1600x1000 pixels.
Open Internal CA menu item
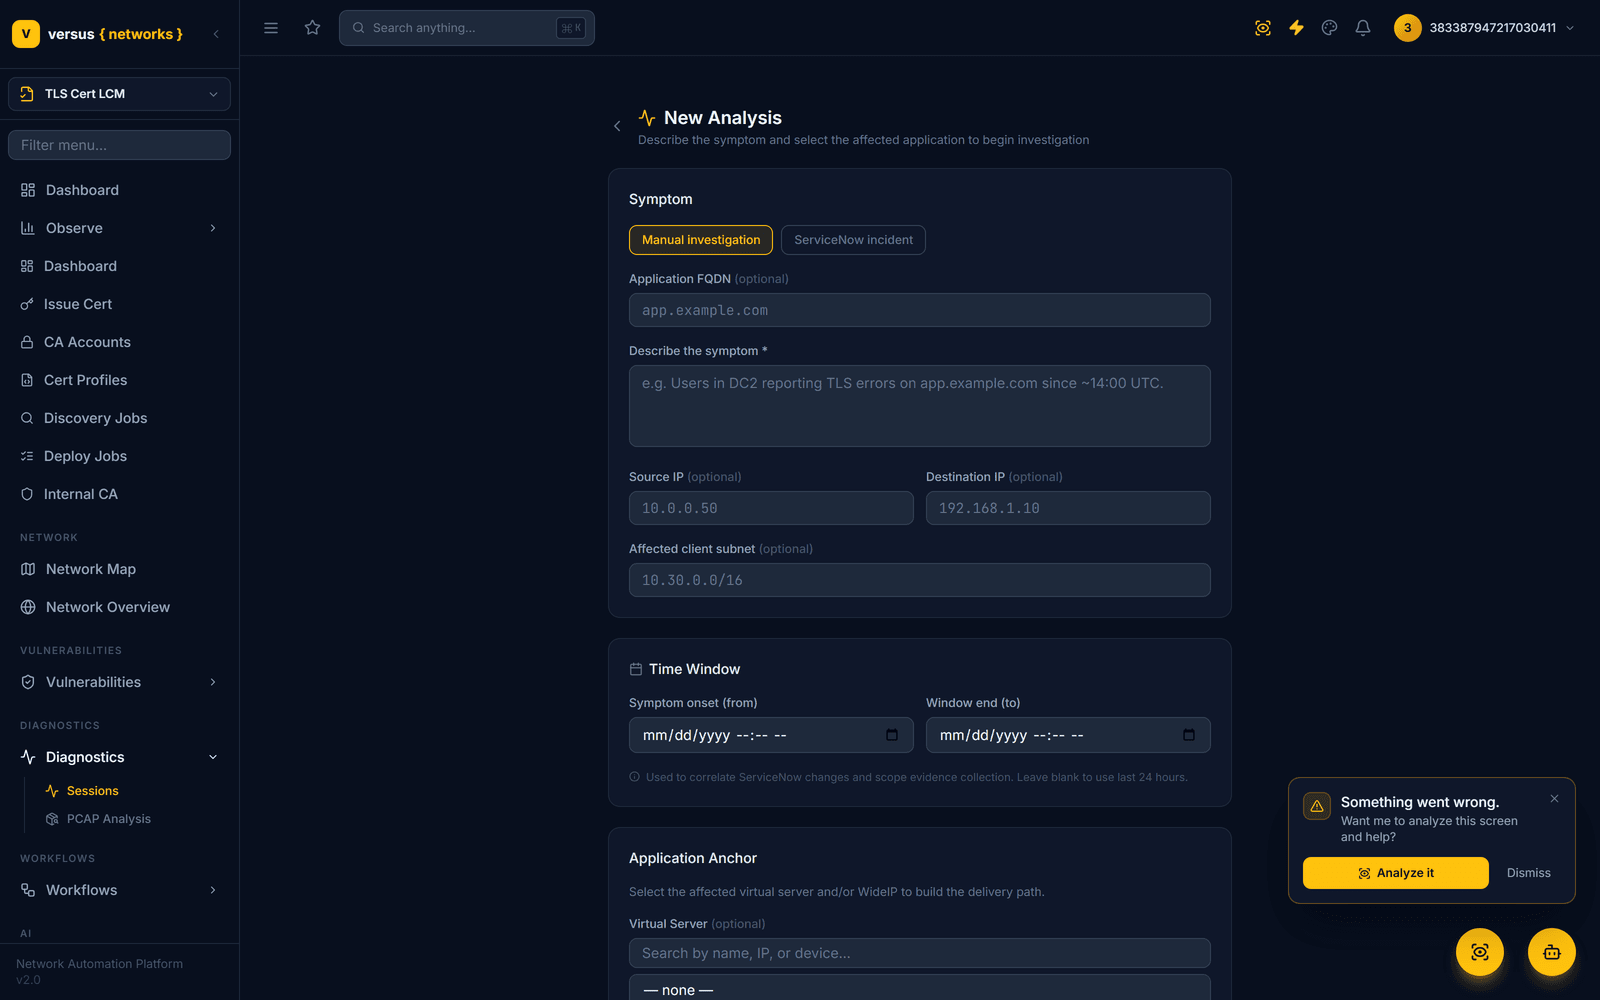pyautogui.click(x=120, y=494)
